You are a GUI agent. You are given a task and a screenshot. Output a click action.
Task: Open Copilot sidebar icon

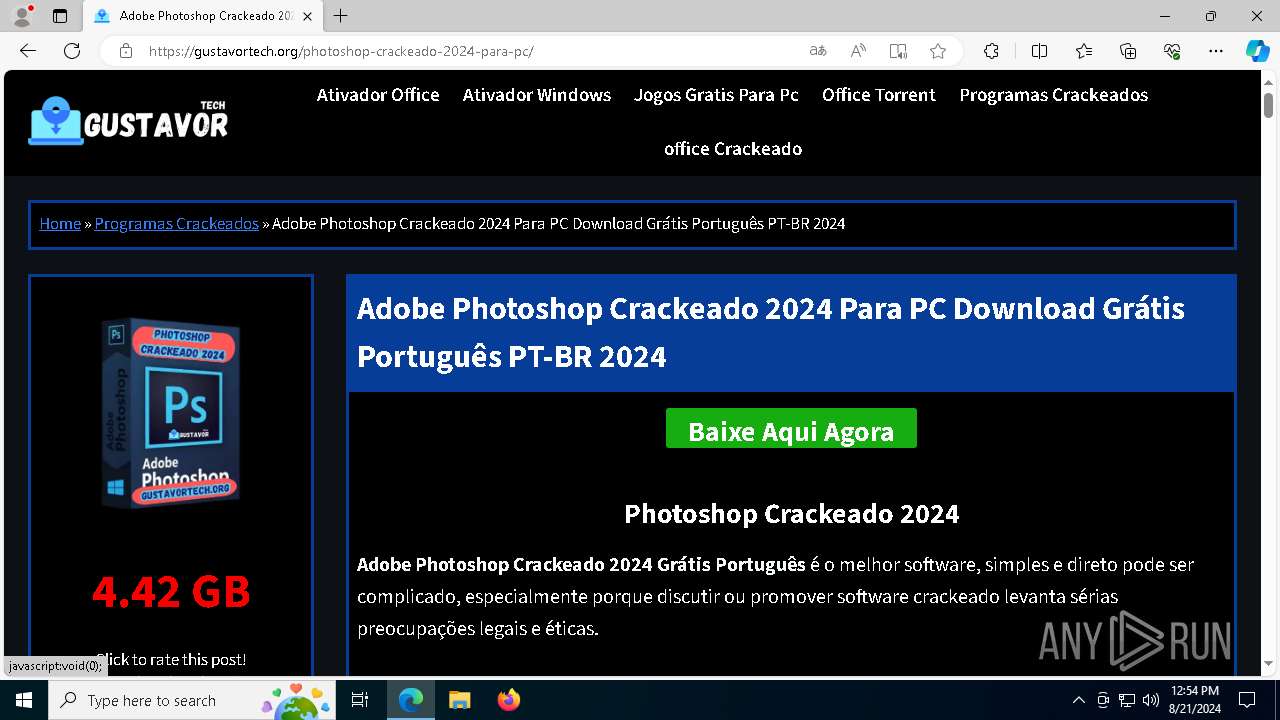point(1257,51)
